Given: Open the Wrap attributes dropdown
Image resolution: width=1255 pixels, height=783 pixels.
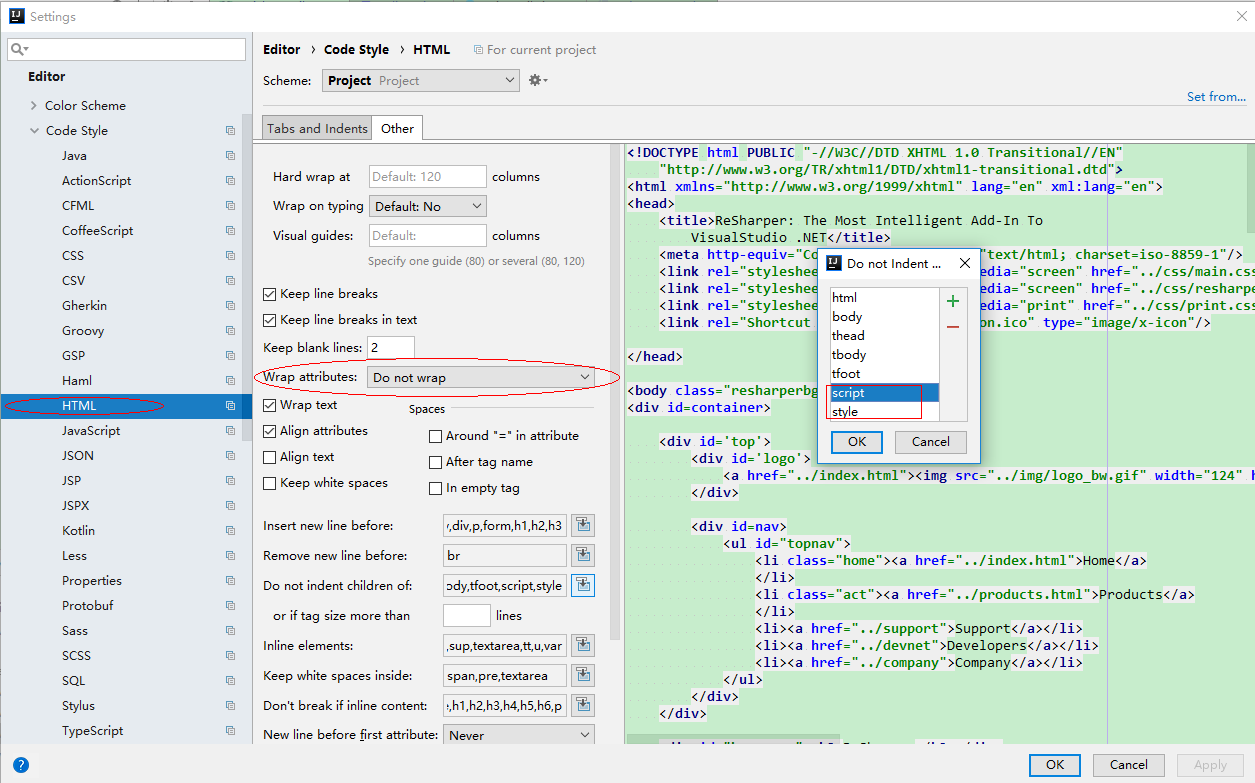Looking at the screenshot, I should click(480, 377).
